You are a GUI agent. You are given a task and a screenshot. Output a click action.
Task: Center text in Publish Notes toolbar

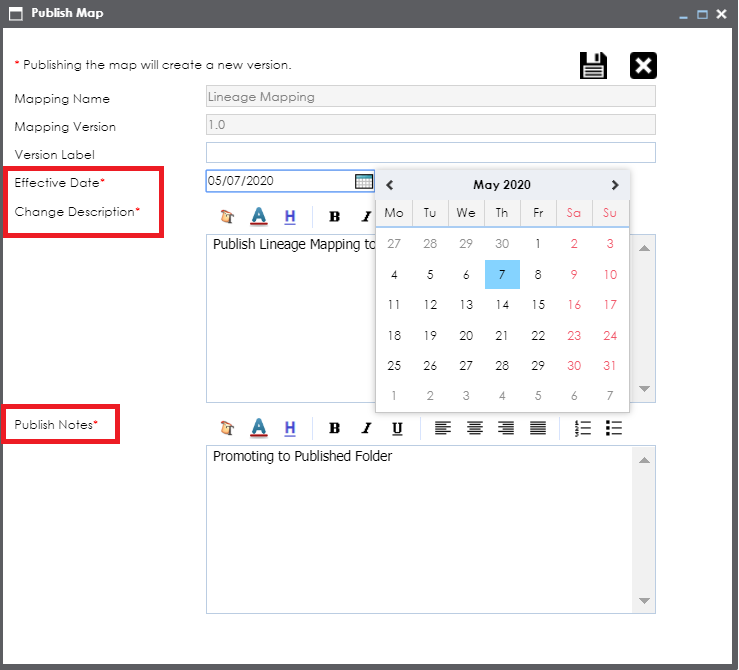(x=475, y=428)
